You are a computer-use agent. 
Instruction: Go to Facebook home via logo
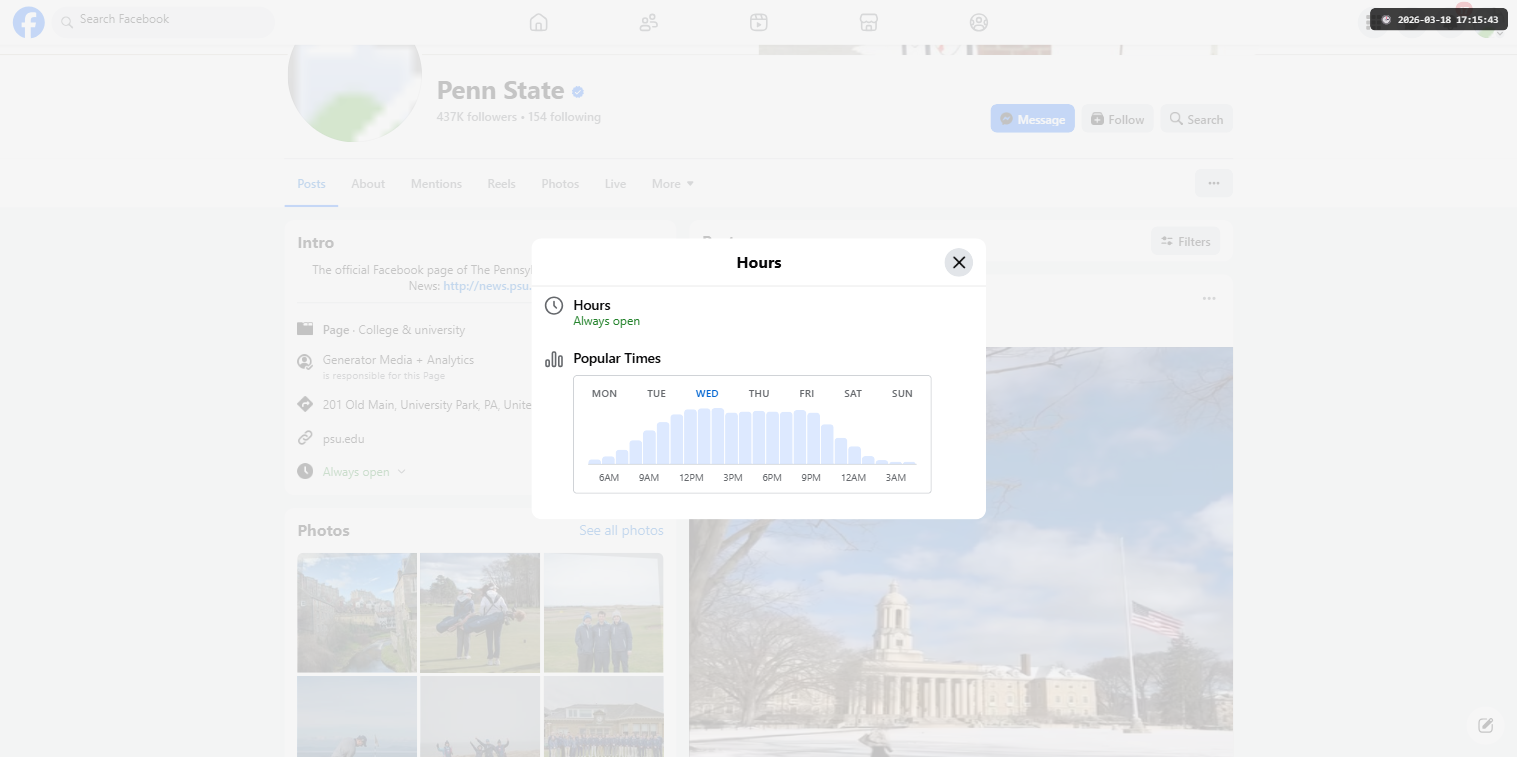[x=29, y=22]
